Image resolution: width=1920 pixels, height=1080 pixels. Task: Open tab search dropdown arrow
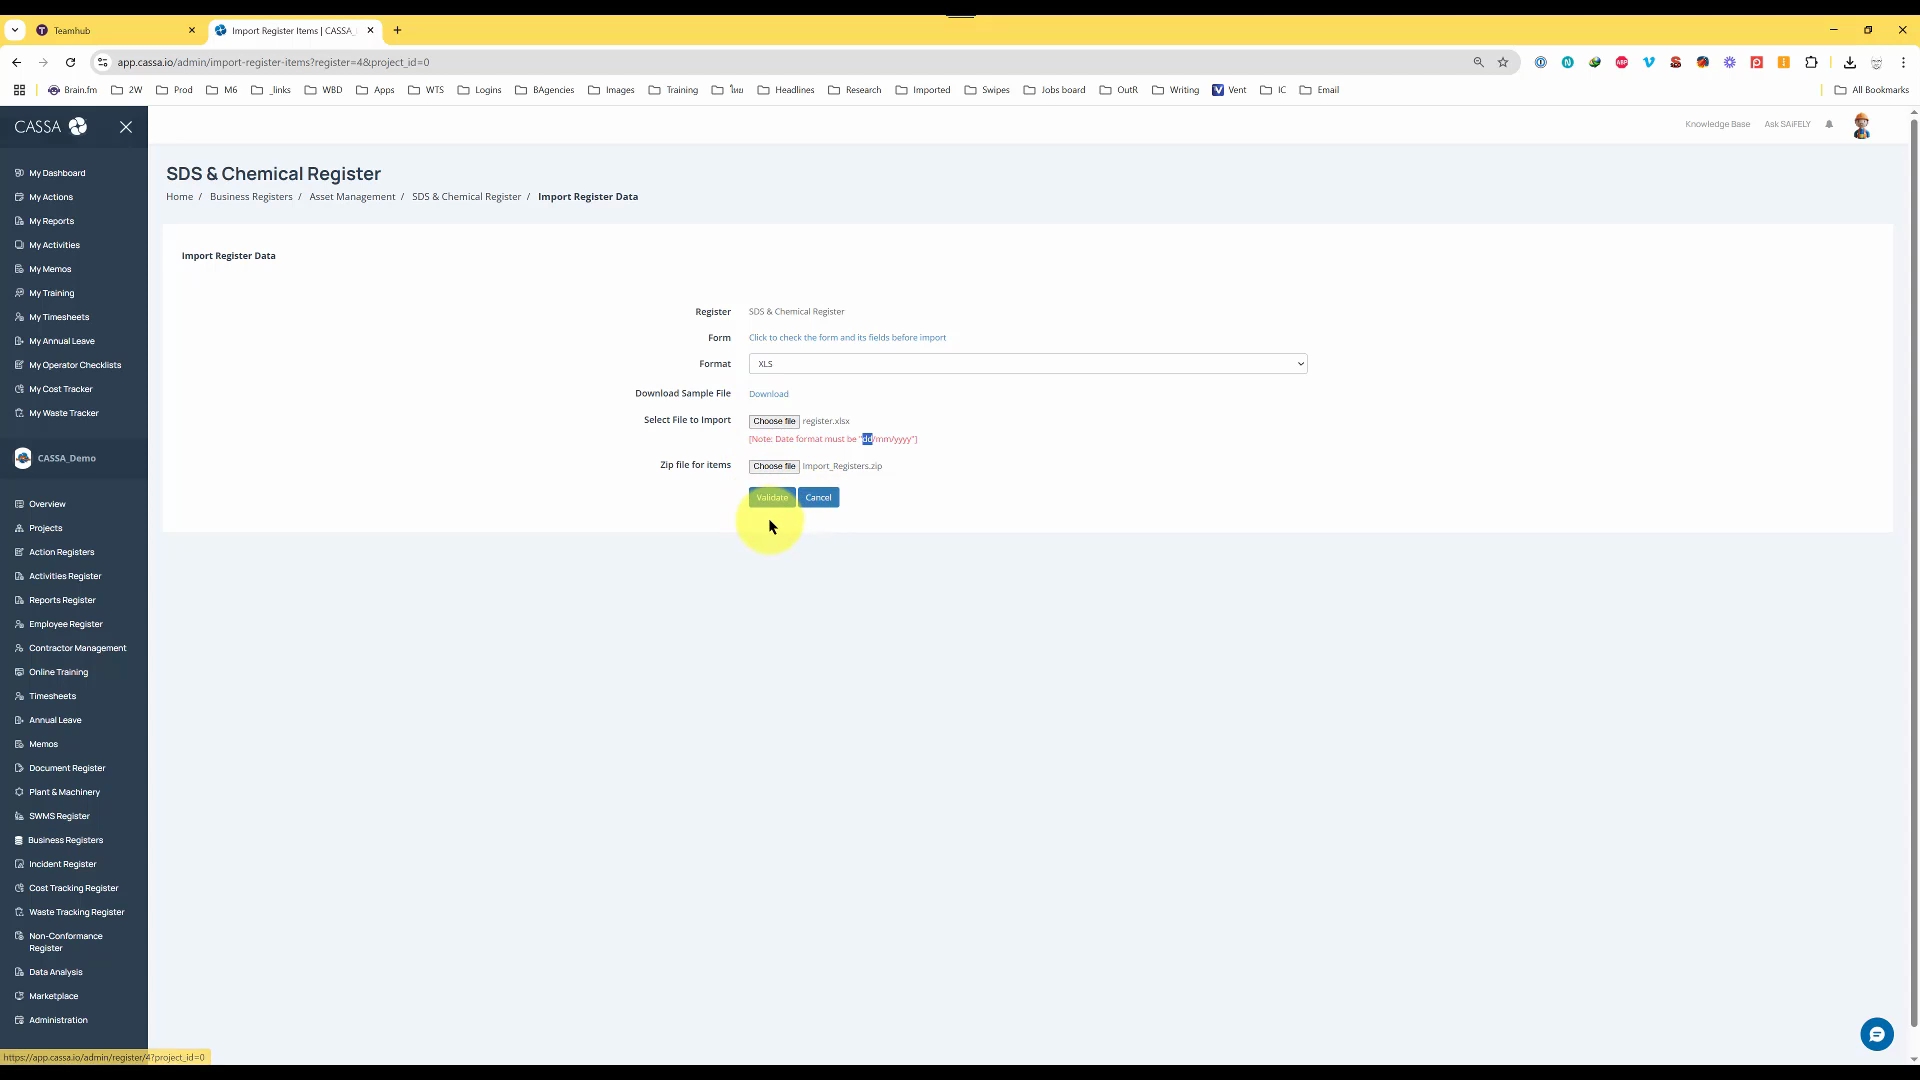(15, 30)
